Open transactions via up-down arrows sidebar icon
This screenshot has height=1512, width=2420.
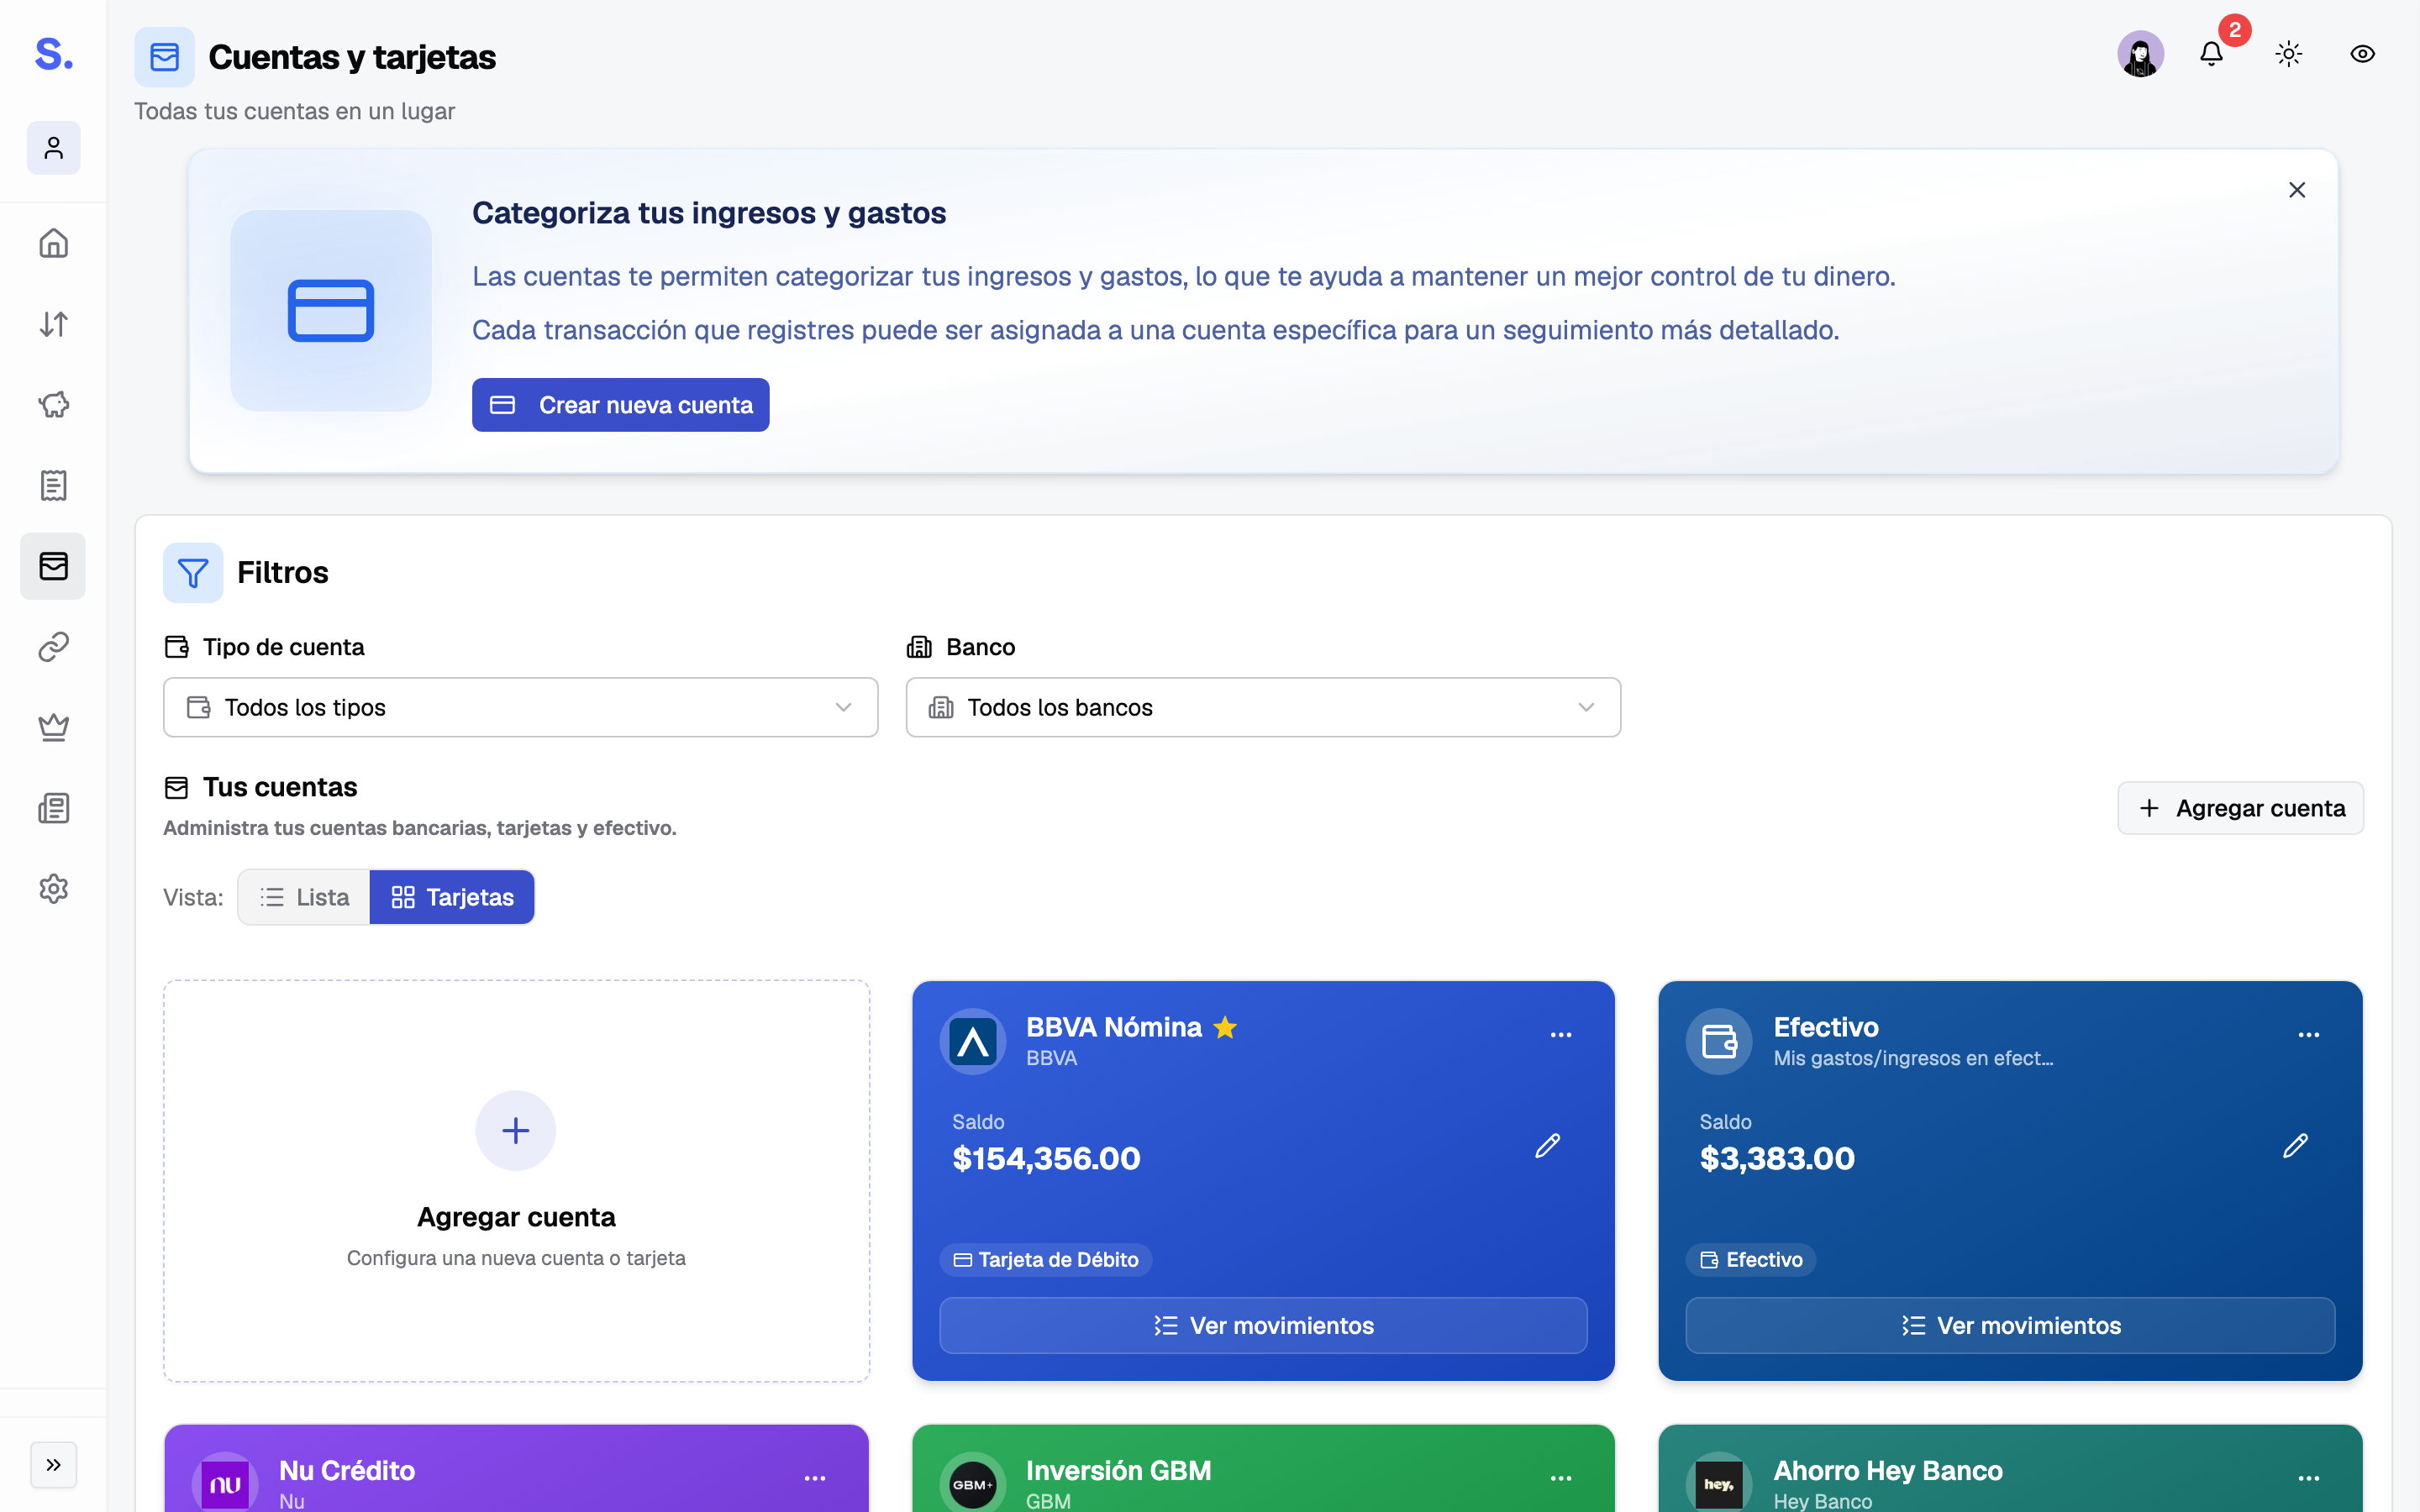click(x=54, y=324)
